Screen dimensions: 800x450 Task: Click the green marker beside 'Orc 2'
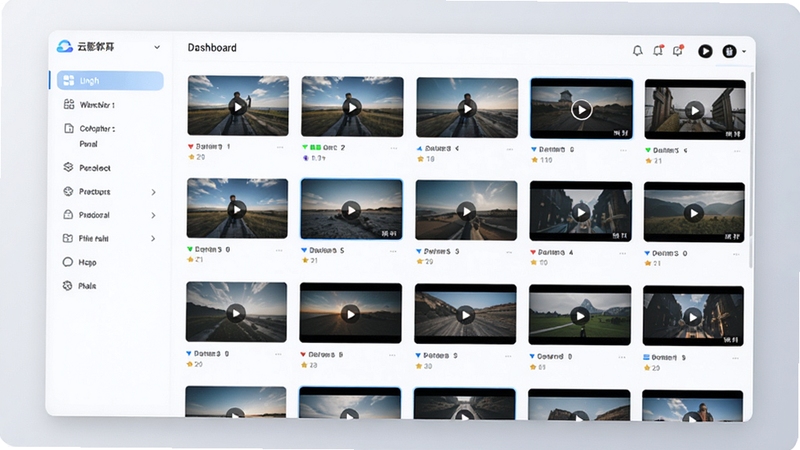305,147
